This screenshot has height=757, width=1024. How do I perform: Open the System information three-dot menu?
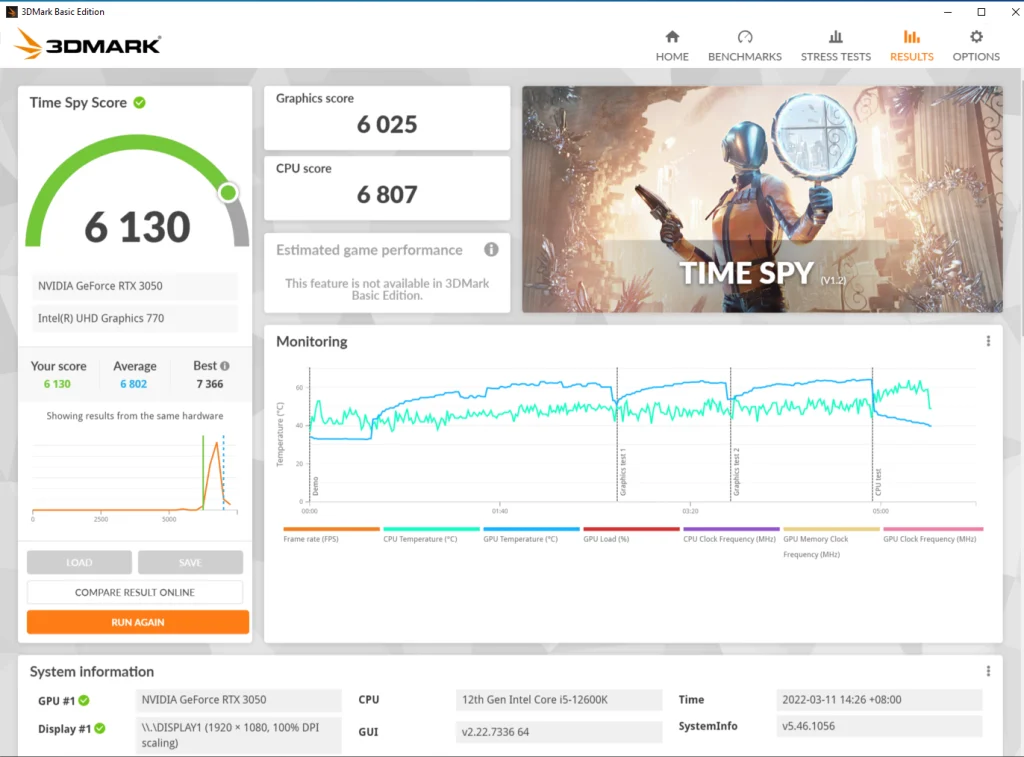coord(988,671)
